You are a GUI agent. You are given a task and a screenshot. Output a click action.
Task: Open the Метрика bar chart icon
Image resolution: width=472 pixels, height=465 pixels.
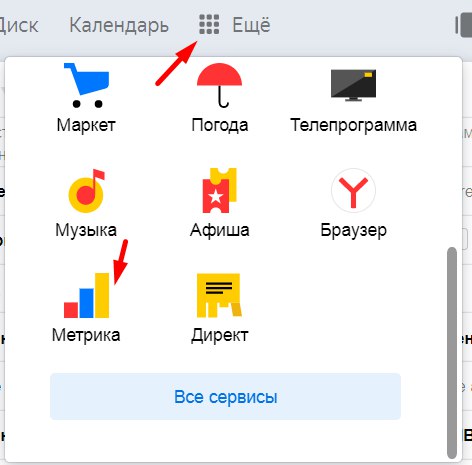pyautogui.click(x=87, y=295)
